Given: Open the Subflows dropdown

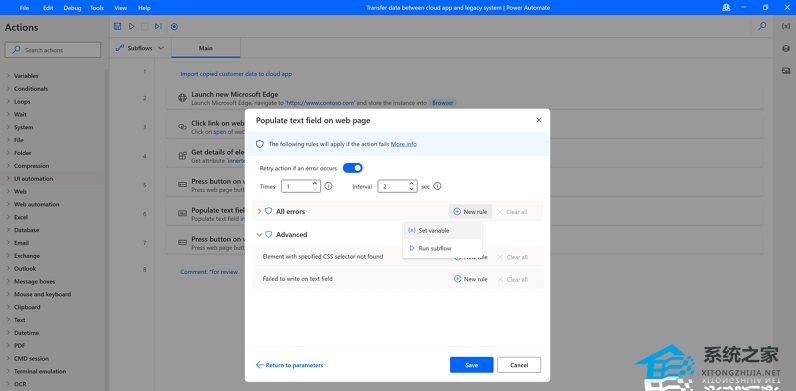Looking at the screenshot, I should point(140,48).
